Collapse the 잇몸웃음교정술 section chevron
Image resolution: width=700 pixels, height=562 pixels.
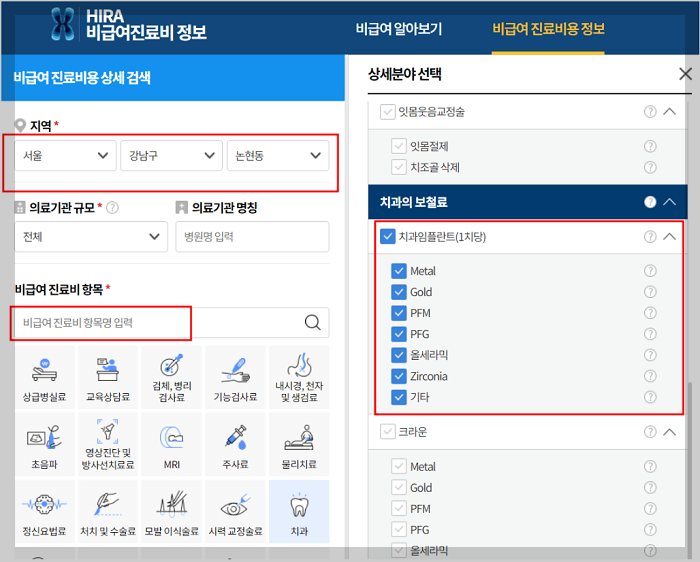[x=669, y=112]
